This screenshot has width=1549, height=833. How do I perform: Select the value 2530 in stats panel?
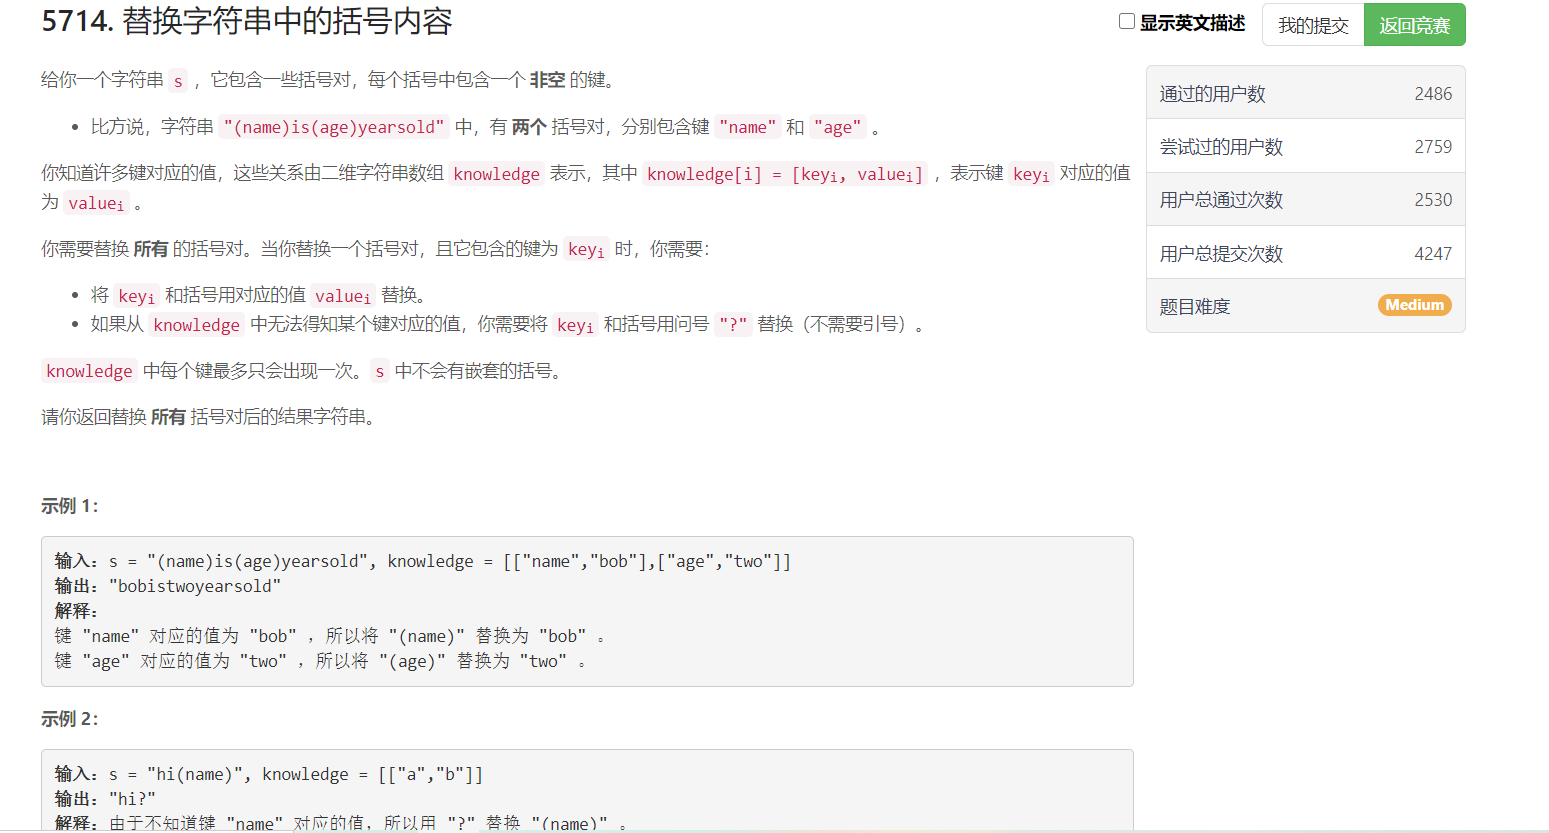(1433, 200)
